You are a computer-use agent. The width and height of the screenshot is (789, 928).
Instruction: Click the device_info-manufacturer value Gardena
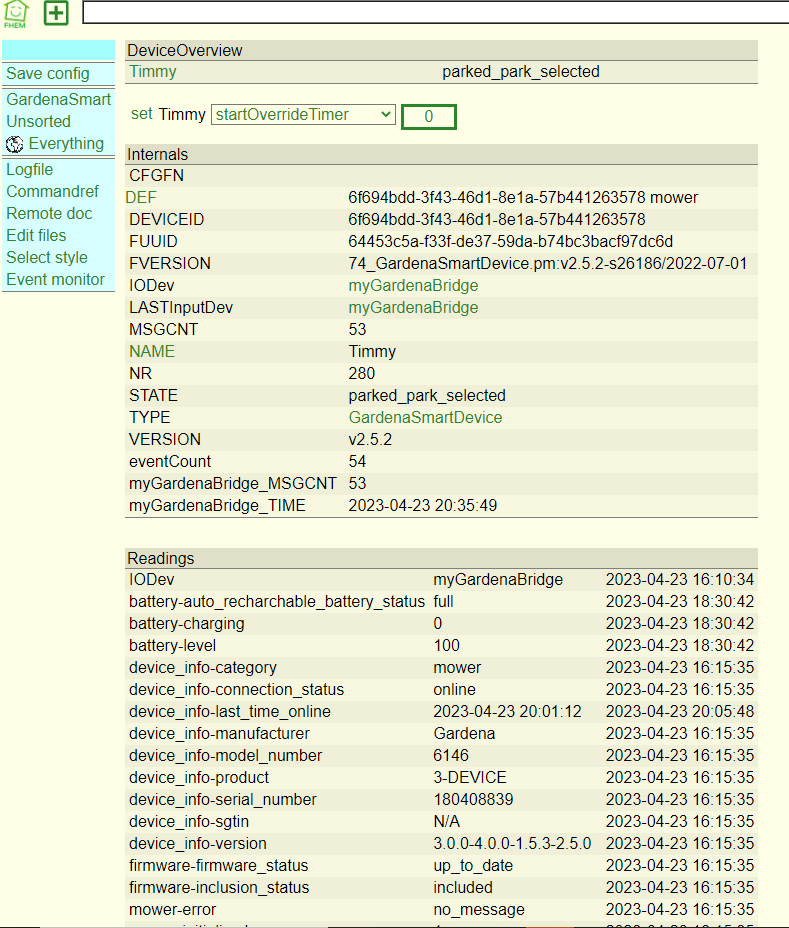[464, 733]
